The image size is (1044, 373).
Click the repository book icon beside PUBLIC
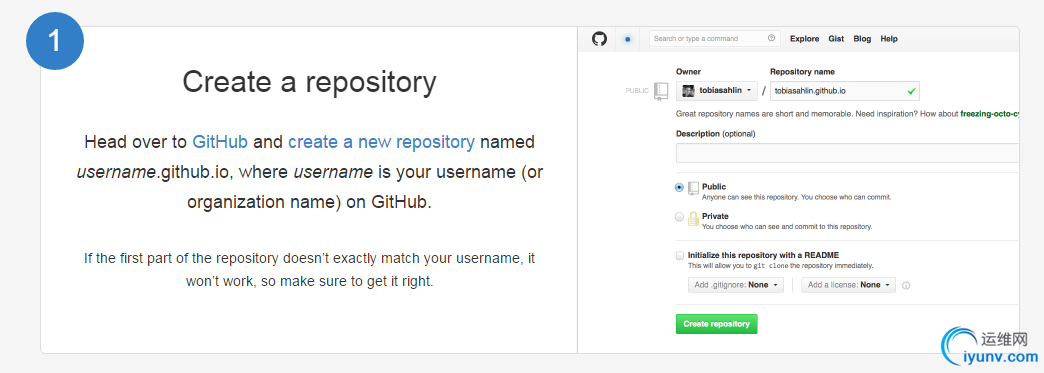pos(660,91)
